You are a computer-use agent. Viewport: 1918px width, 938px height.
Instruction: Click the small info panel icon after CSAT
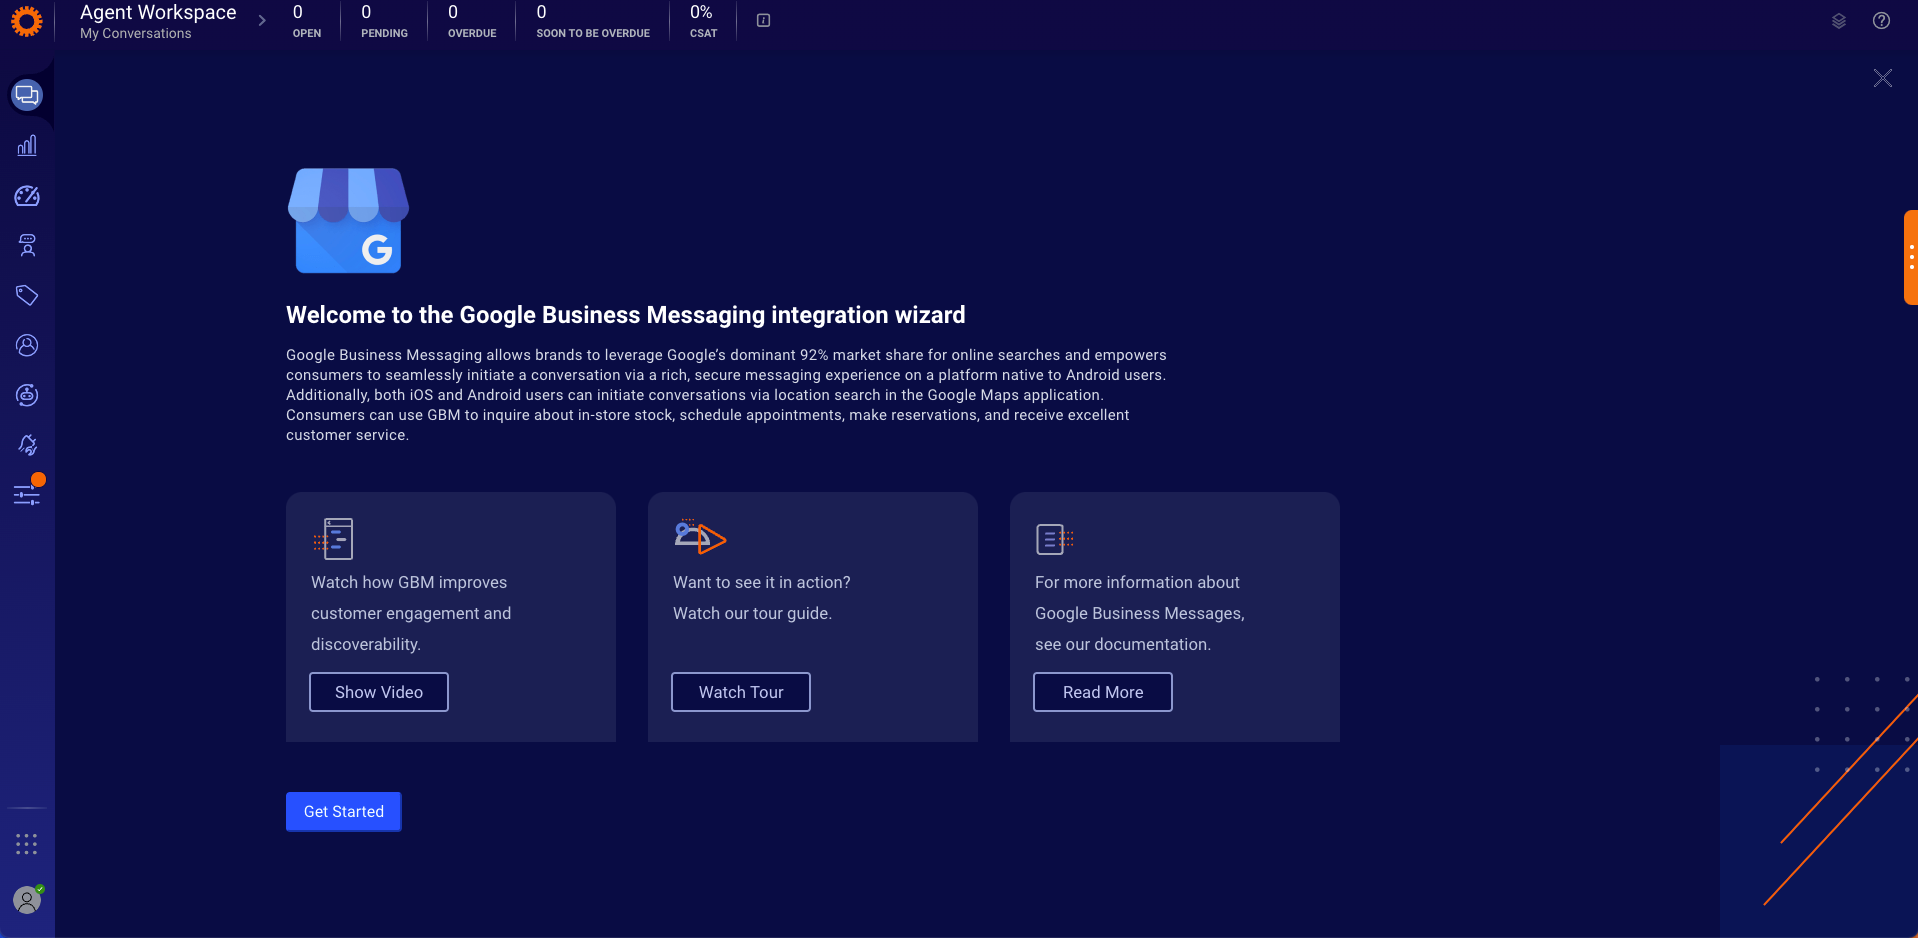[763, 20]
